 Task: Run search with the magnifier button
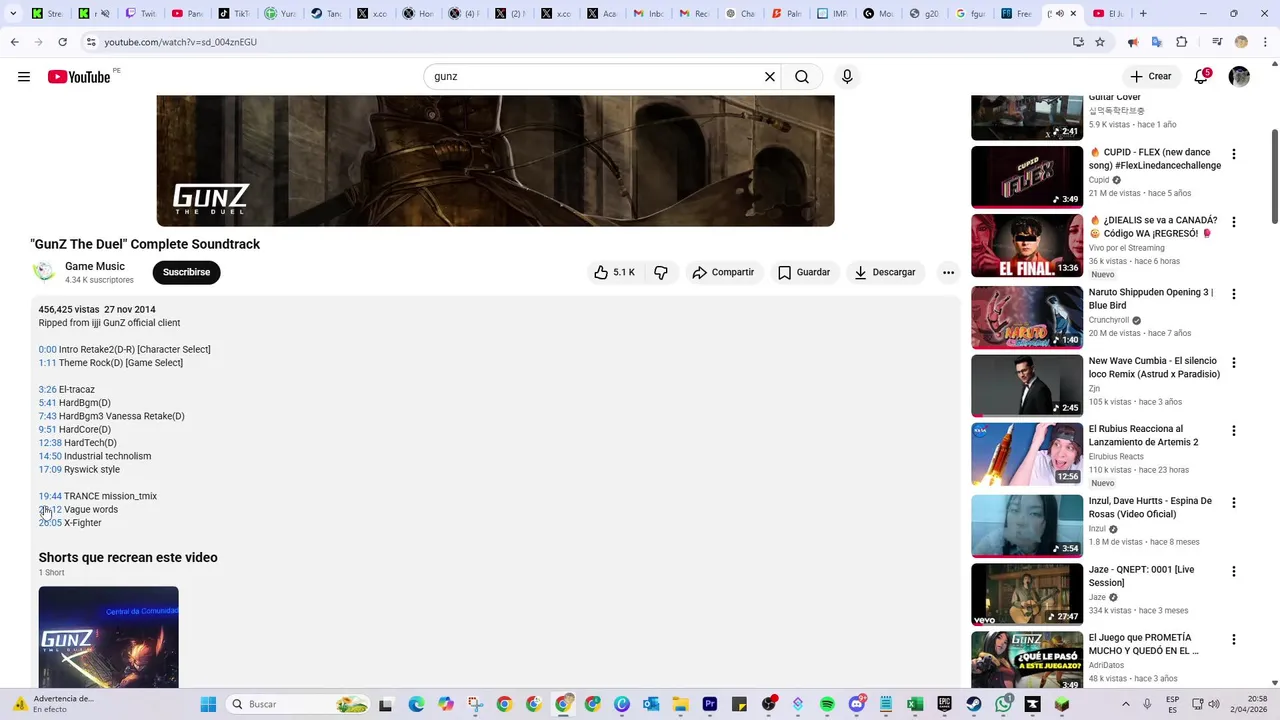click(x=802, y=77)
